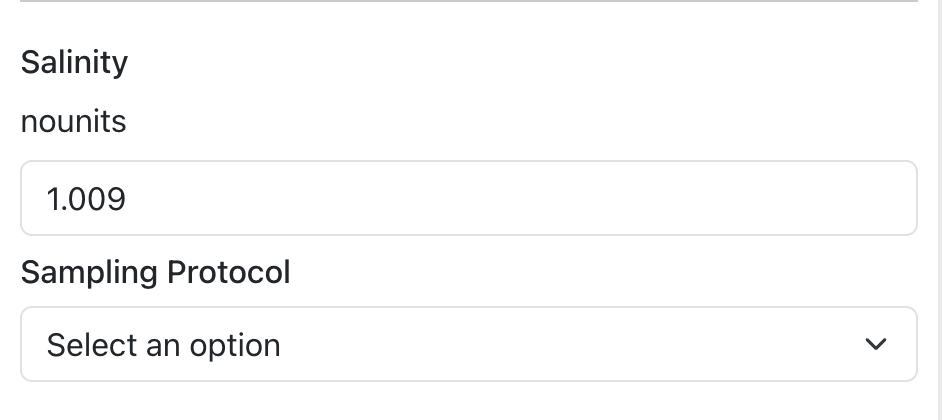The image size is (942, 420).
Task: Toggle the Sampling Protocol dropdown caret
Action: click(876, 345)
